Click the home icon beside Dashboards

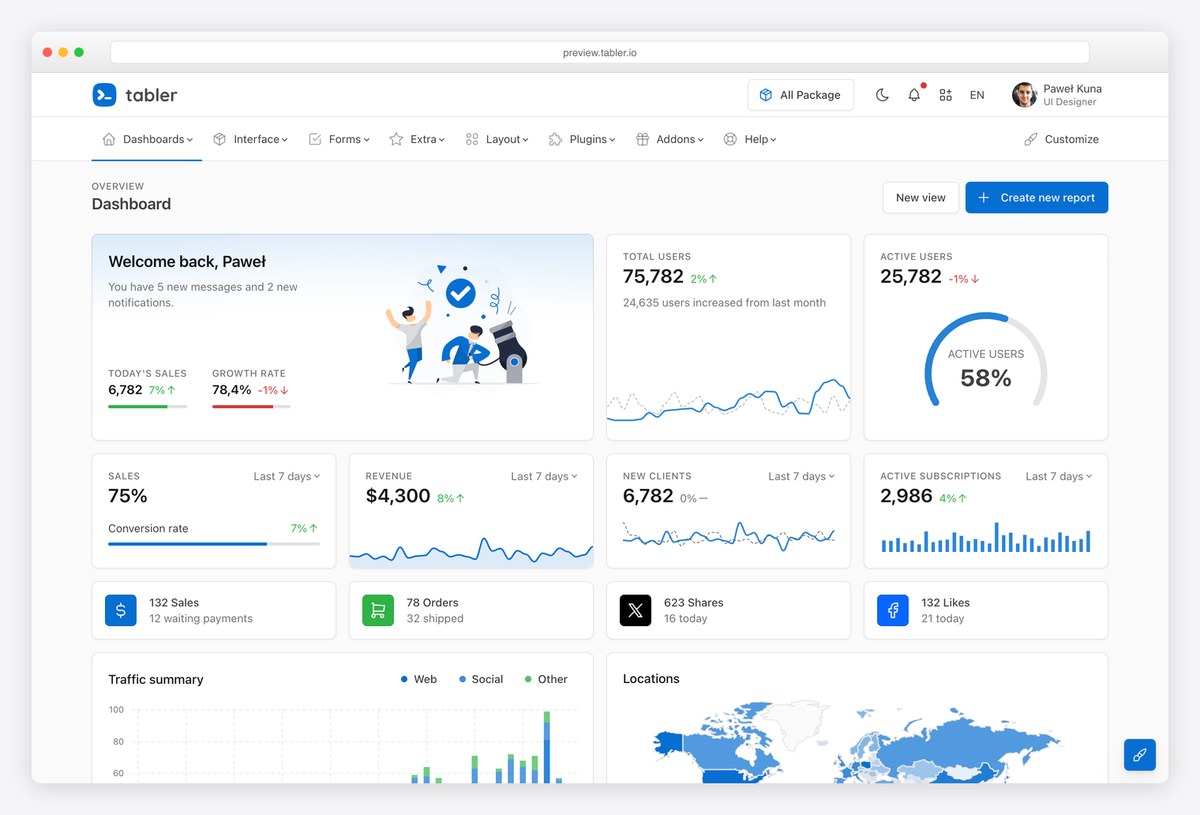pyautogui.click(x=109, y=139)
